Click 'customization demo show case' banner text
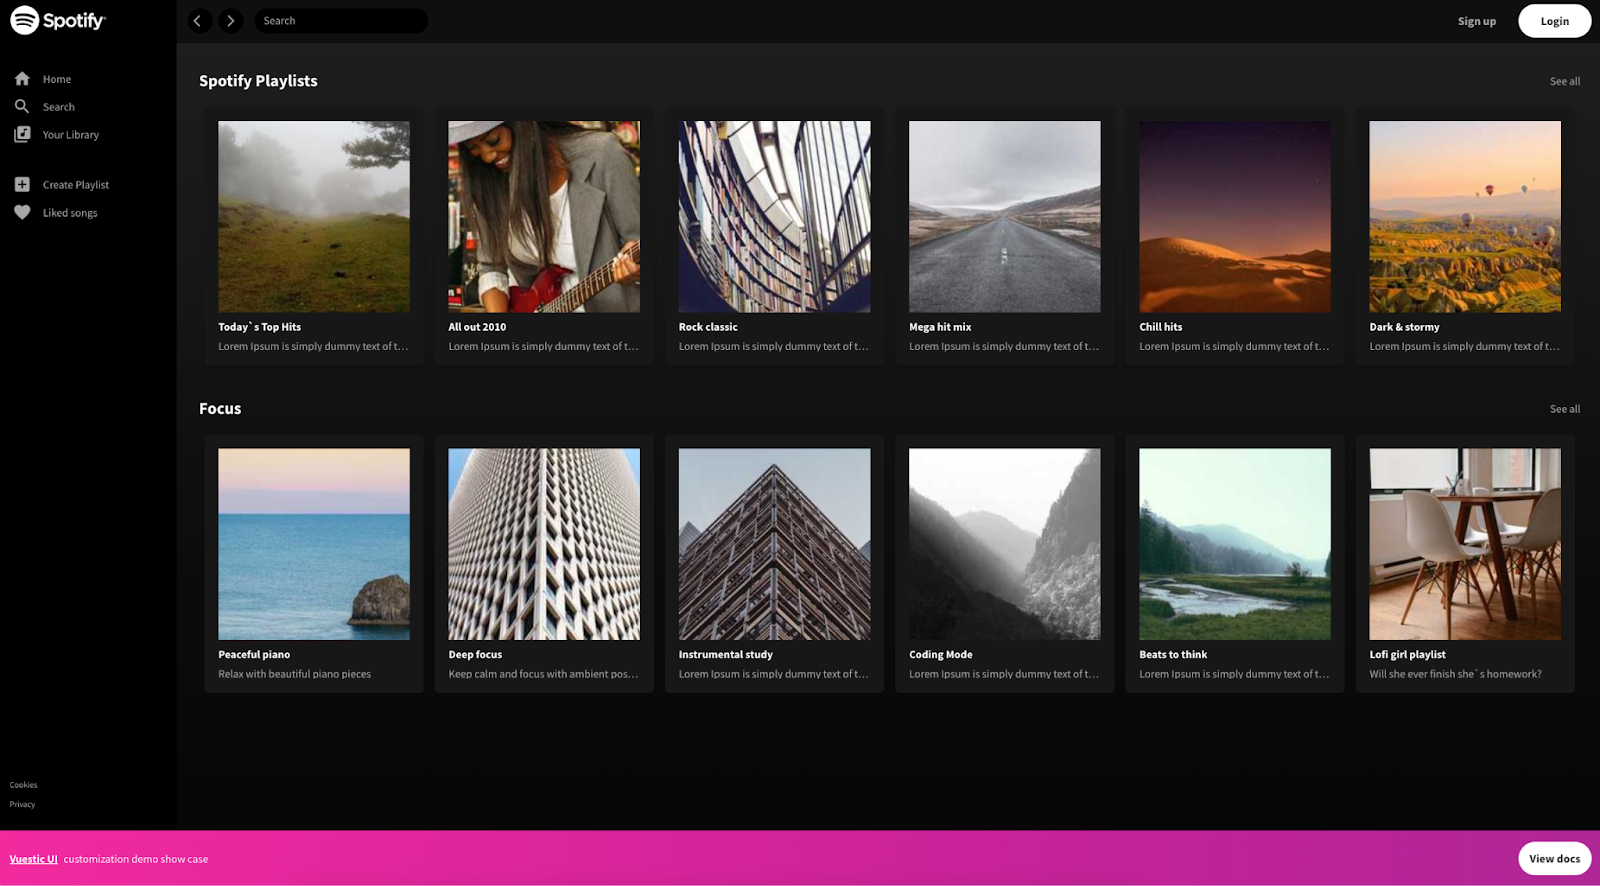The image size is (1600, 886). [136, 859]
